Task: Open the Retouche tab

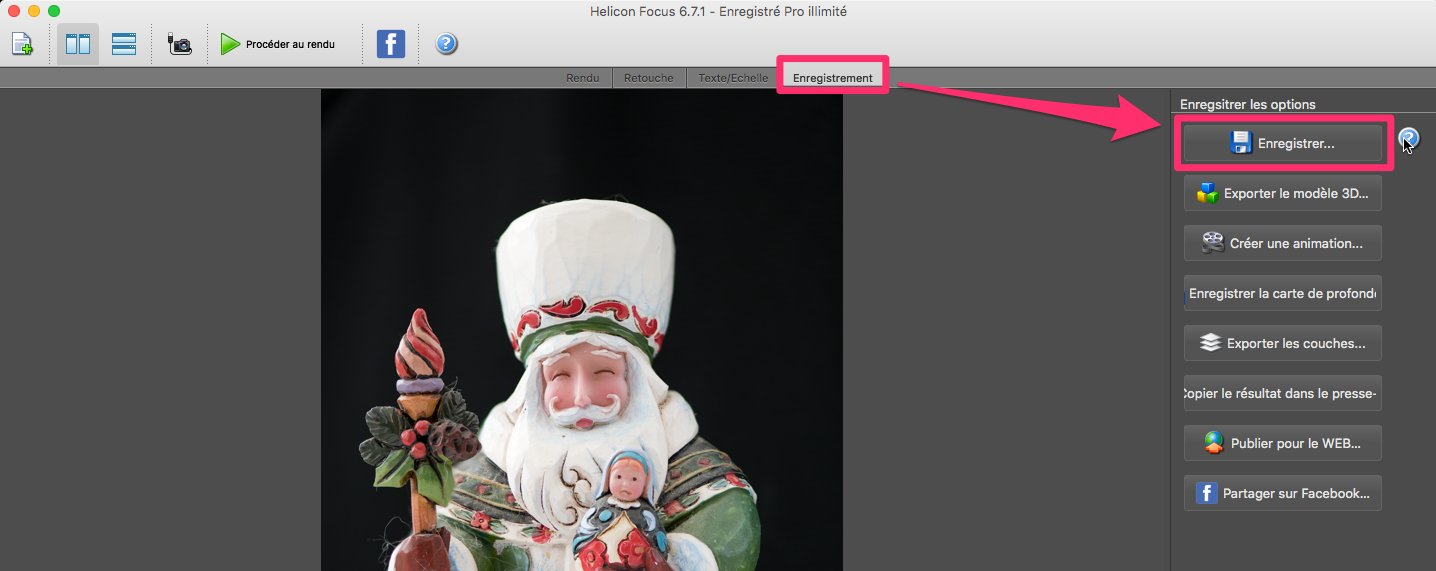Action: coord(648,78)
